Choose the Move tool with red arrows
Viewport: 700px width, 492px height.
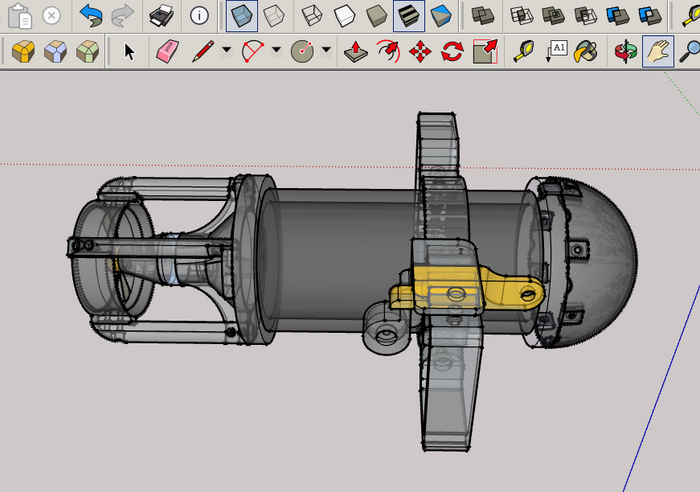click(420, 51)
